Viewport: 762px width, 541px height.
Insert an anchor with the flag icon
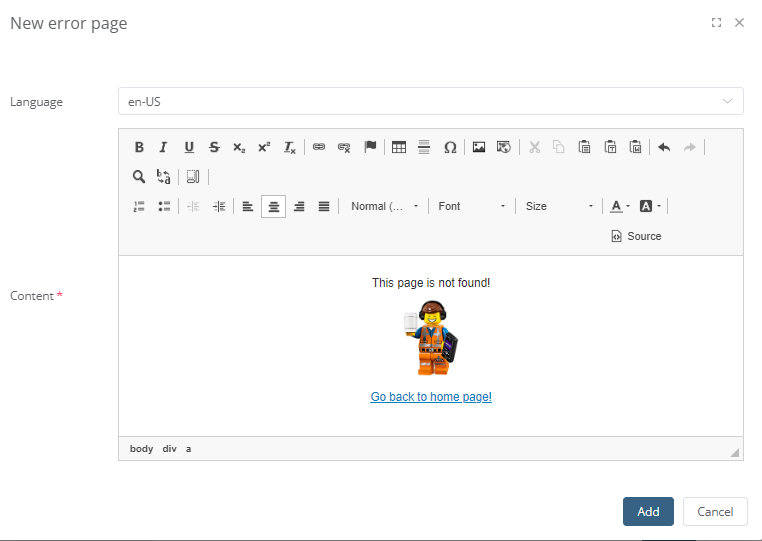(x=370, y=147)
